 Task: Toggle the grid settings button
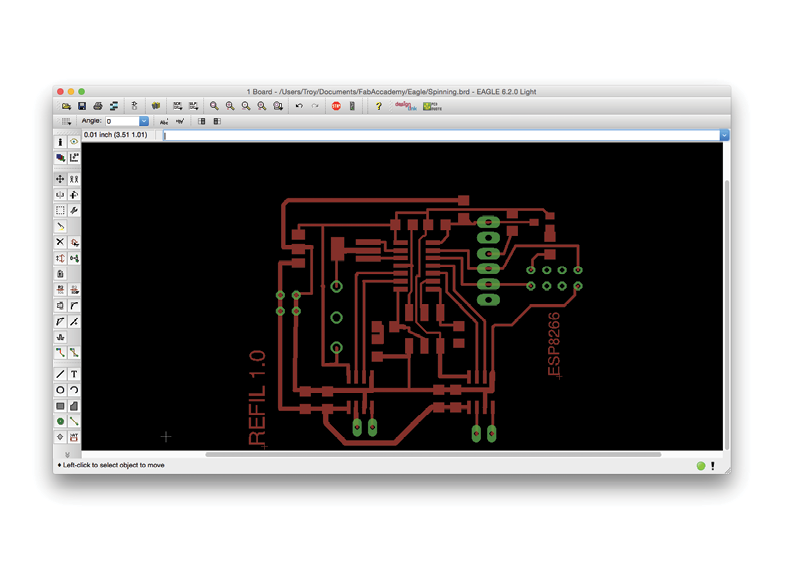click(x=66, y=121)
